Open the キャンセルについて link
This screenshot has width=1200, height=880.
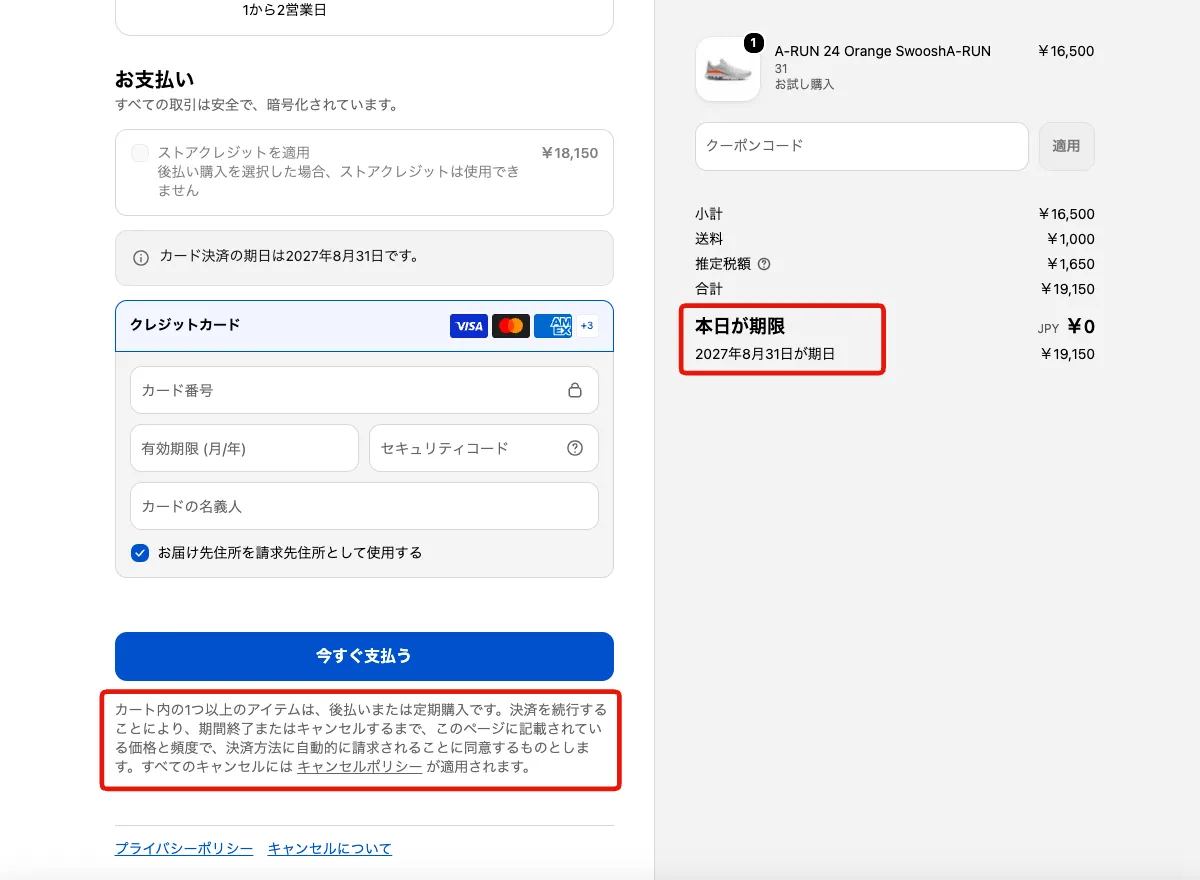tap(329, 848)
